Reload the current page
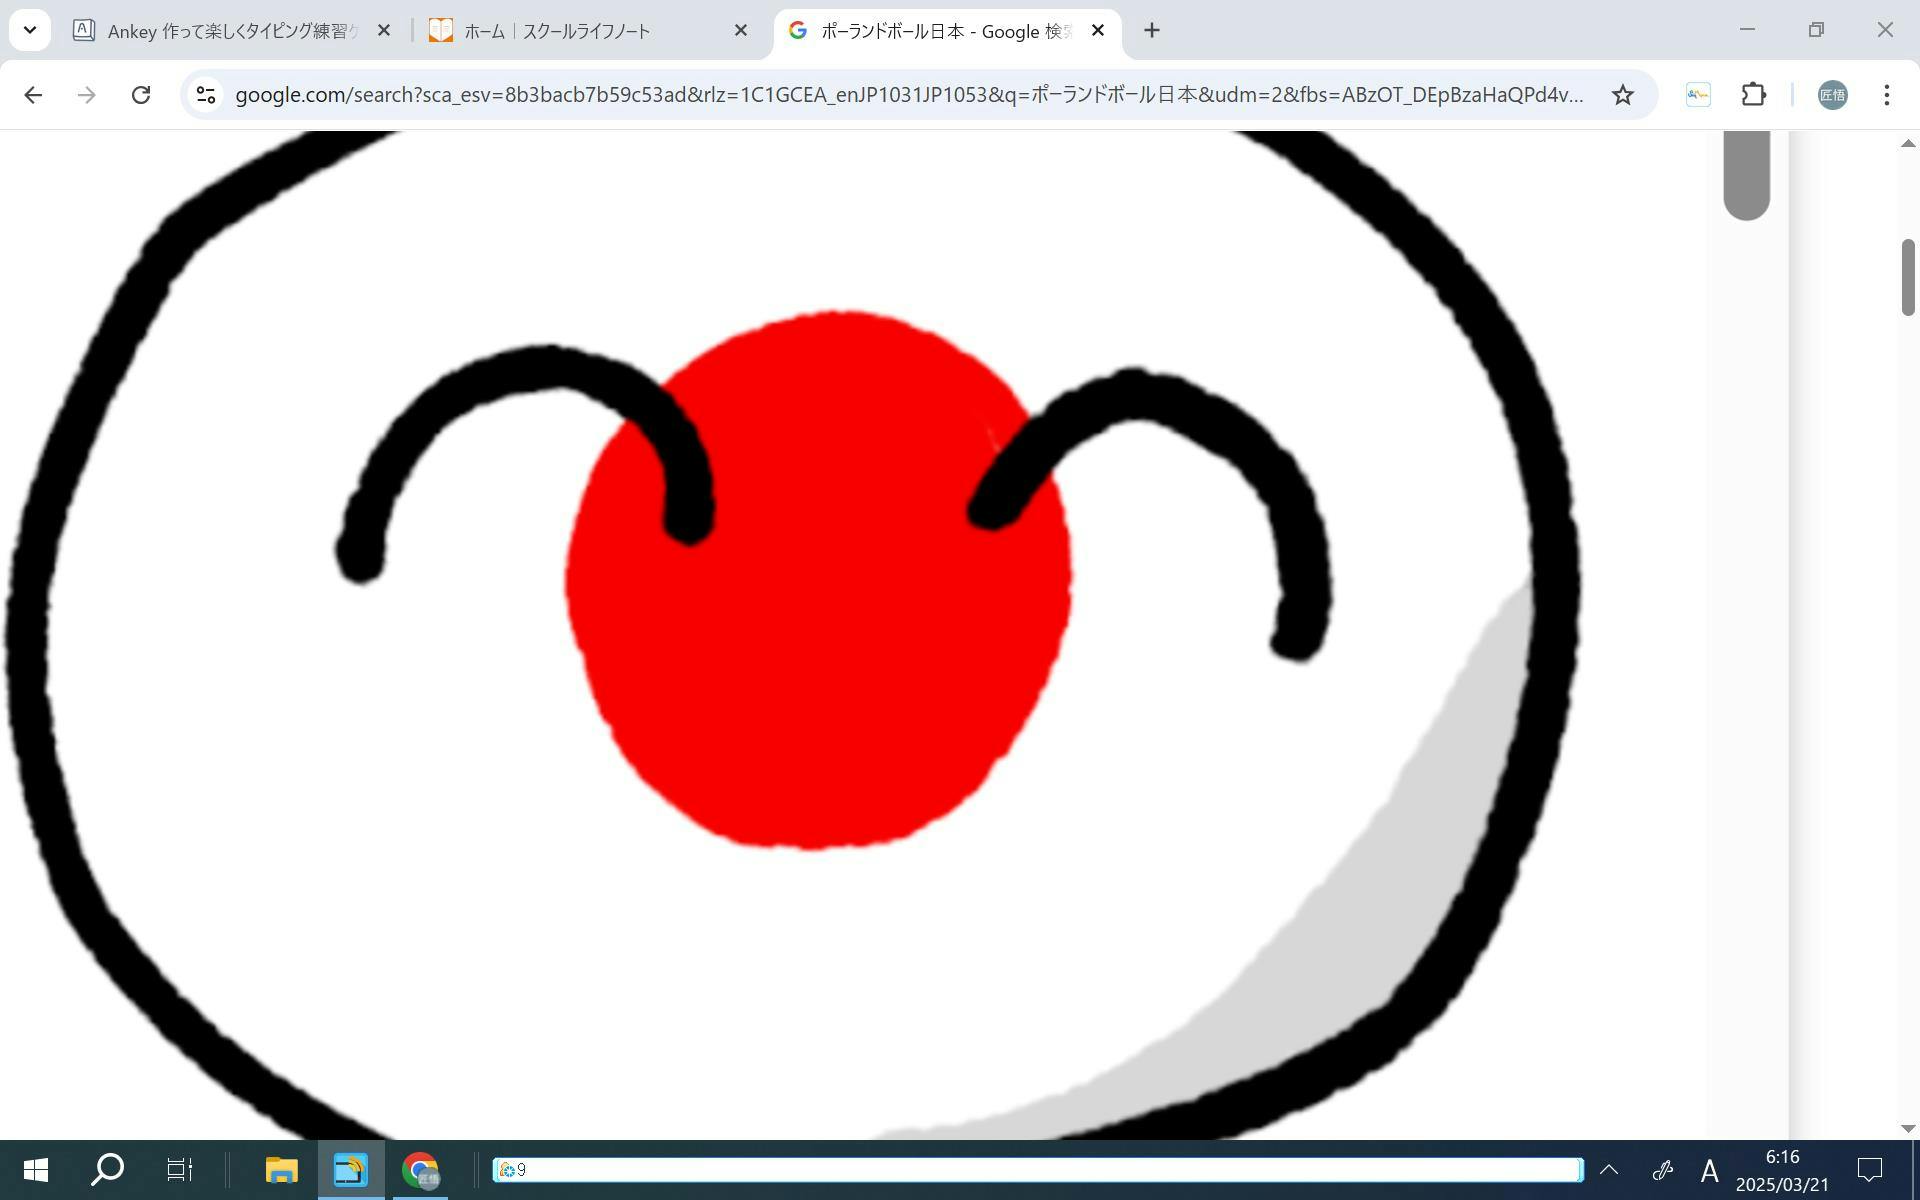The height and width of the screenshot is (1200, 1920). coord(141,95)
